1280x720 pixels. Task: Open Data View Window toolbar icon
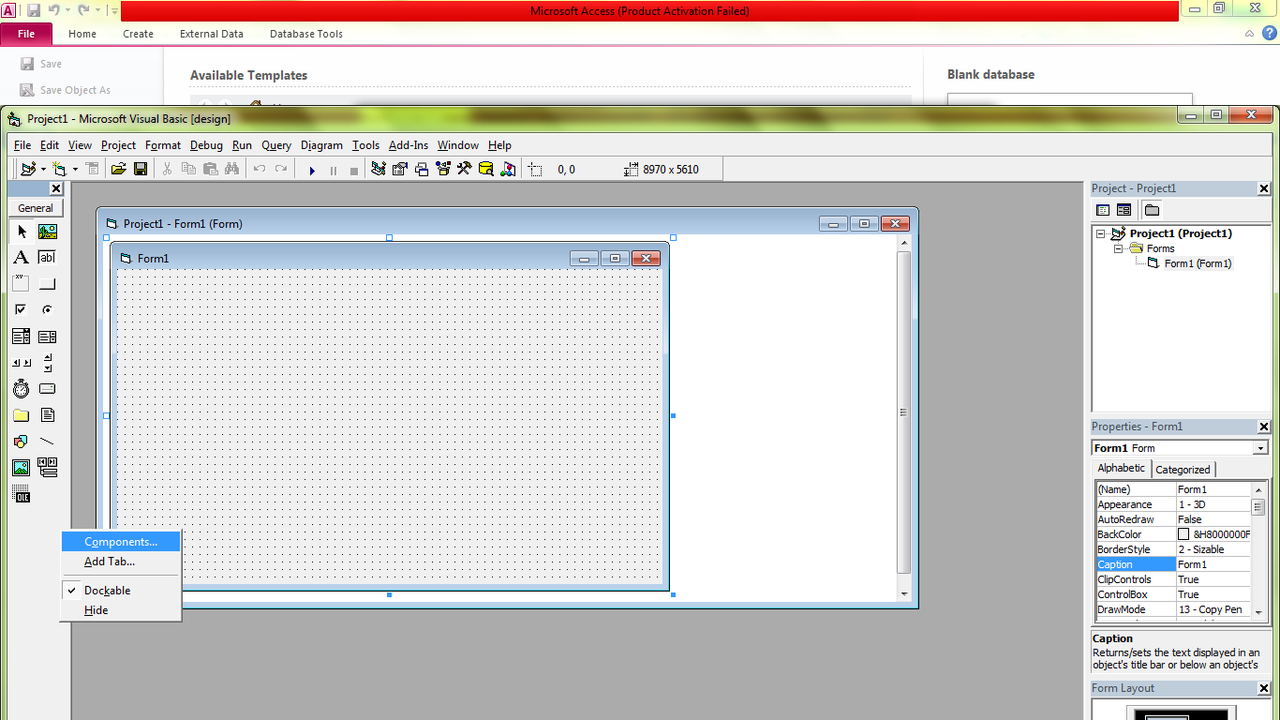(486, 169)
